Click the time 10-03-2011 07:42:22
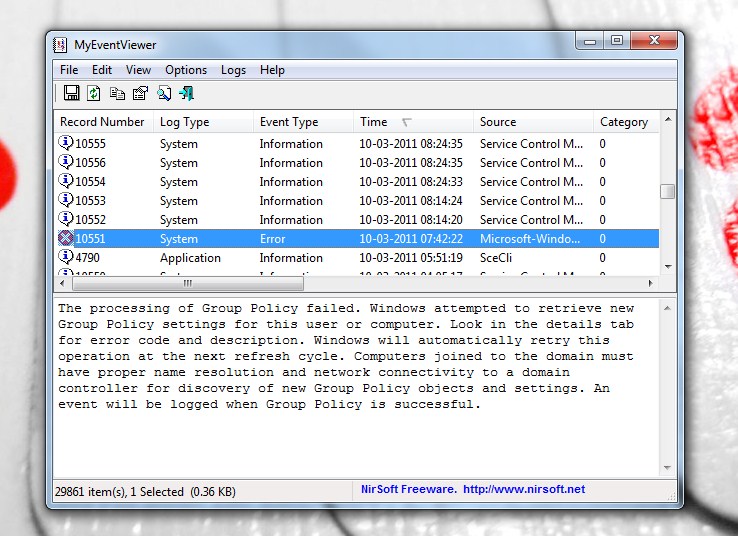The height and width of the screenshot is (536, 738). pyautogui.click(x=411, y=239)
